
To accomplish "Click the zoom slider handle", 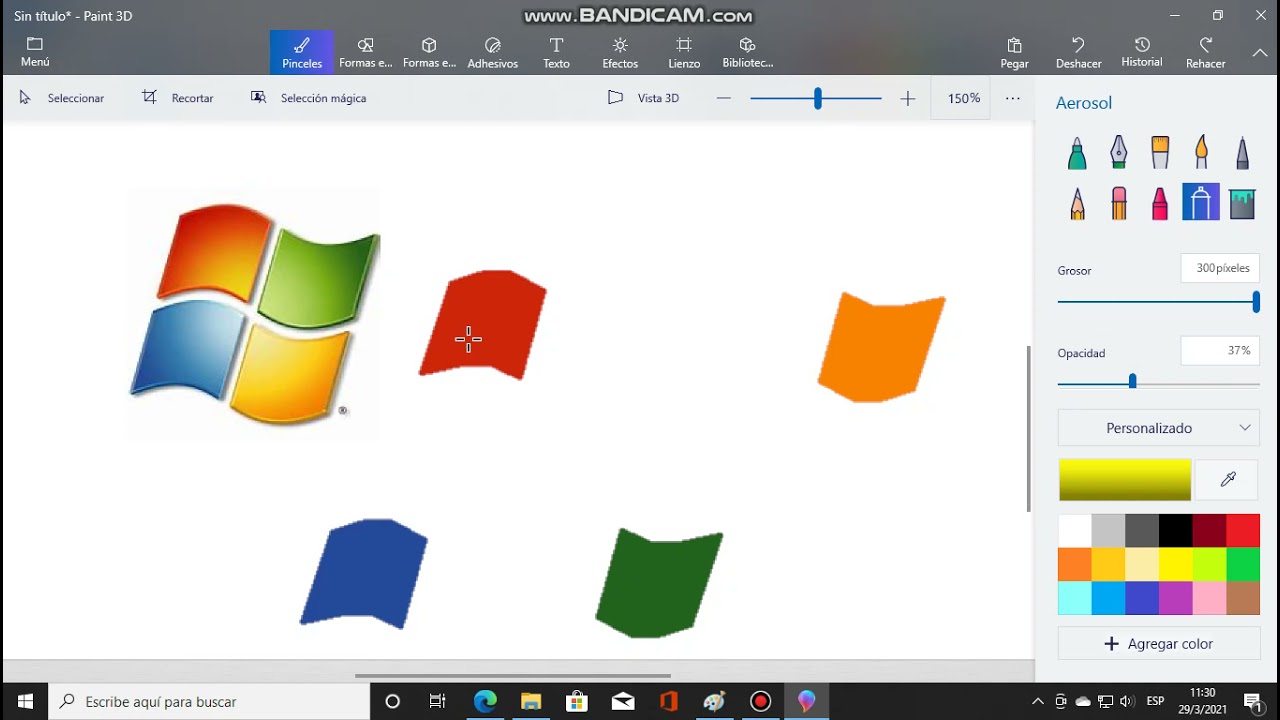I will click(818, 98).
